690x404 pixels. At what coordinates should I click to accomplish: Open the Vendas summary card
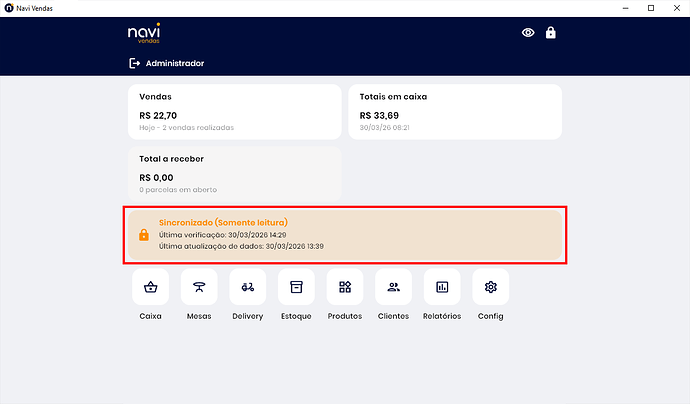pos(235,112)
